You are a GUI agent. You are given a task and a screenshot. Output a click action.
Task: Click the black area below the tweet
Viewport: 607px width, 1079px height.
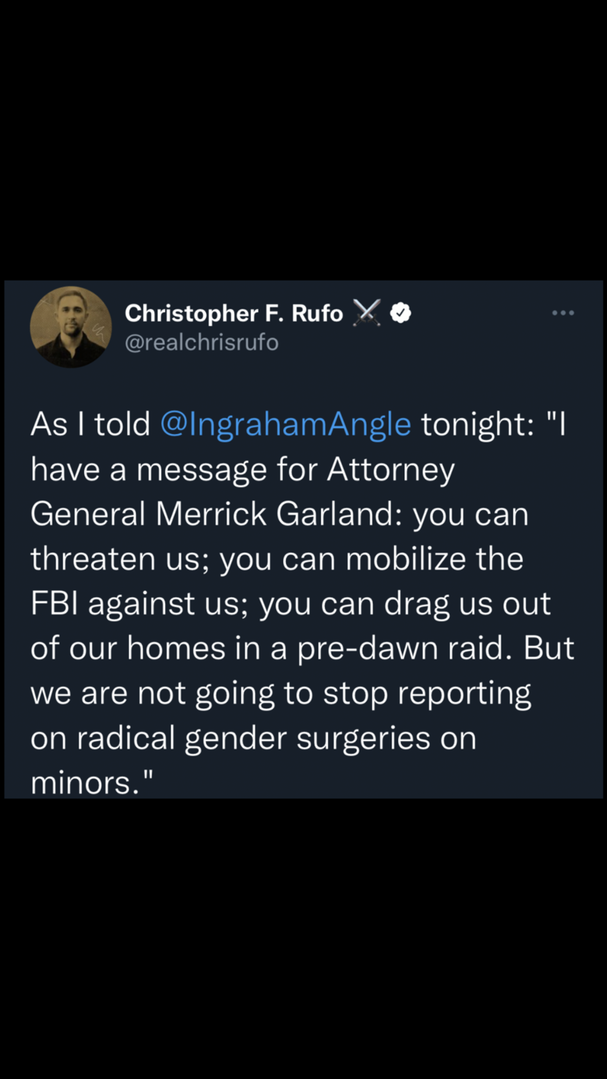coord(303,940)
